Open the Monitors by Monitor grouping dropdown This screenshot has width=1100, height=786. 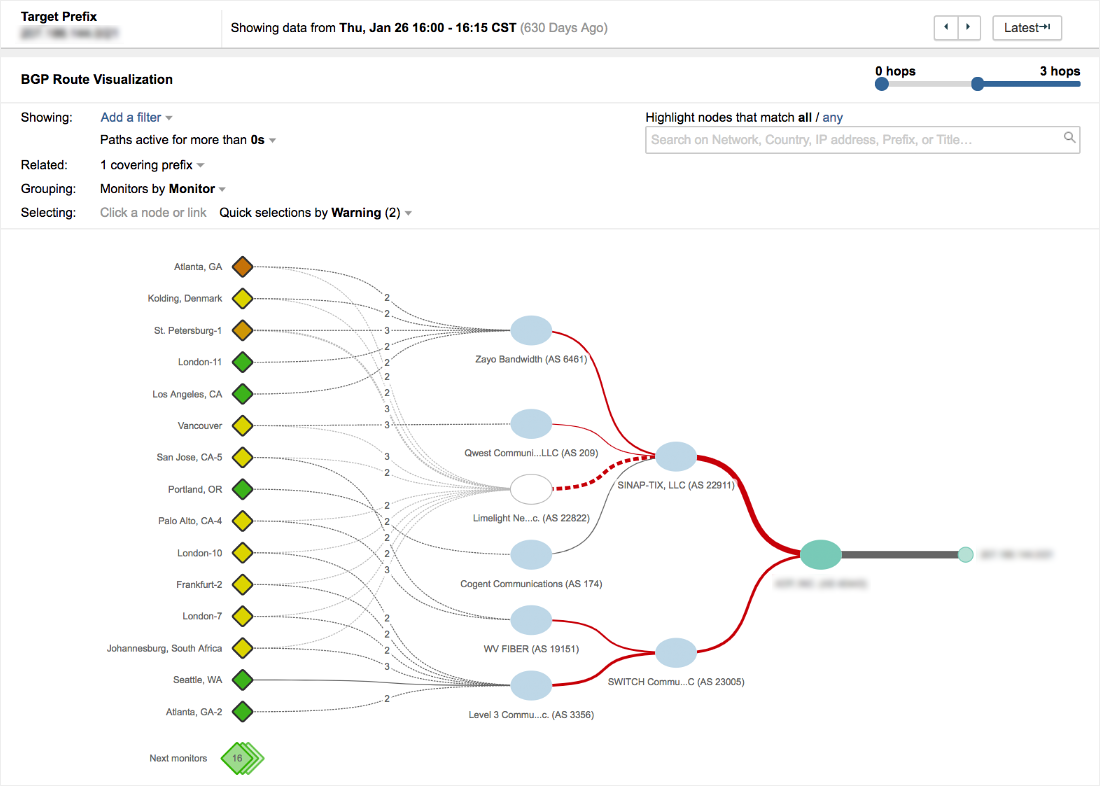[x=162, y=189]
